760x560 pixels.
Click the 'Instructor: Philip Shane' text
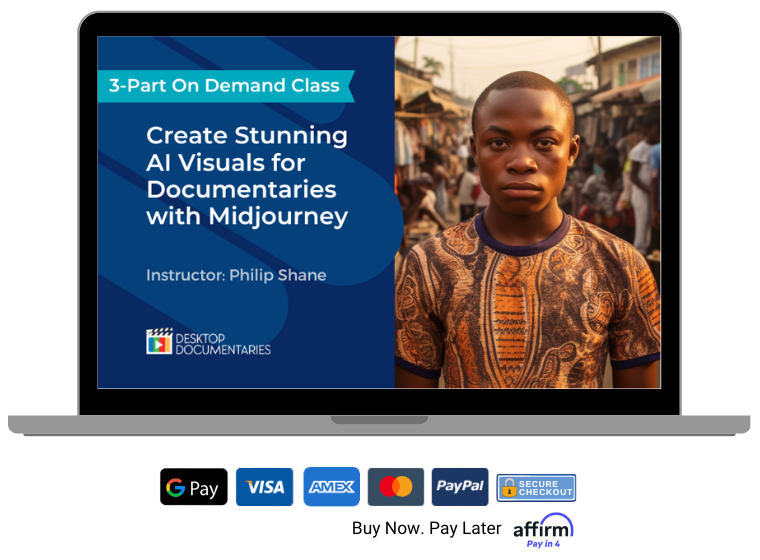coord(236,275)
